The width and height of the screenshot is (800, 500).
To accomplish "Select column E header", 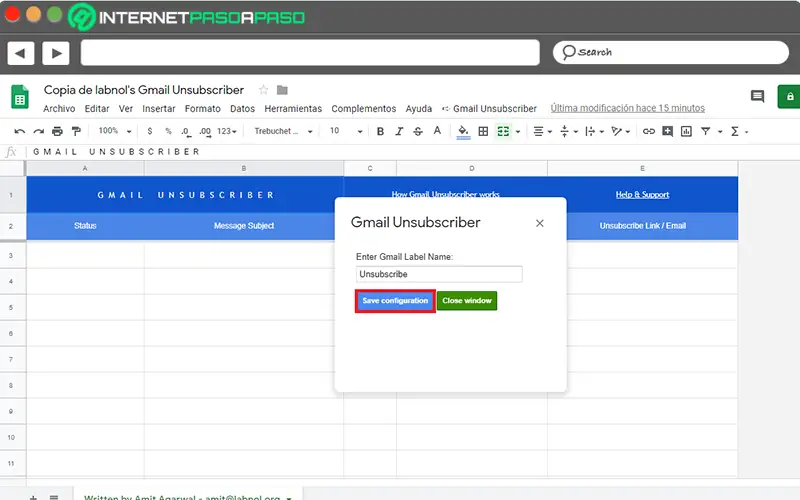I will (642, 168).
